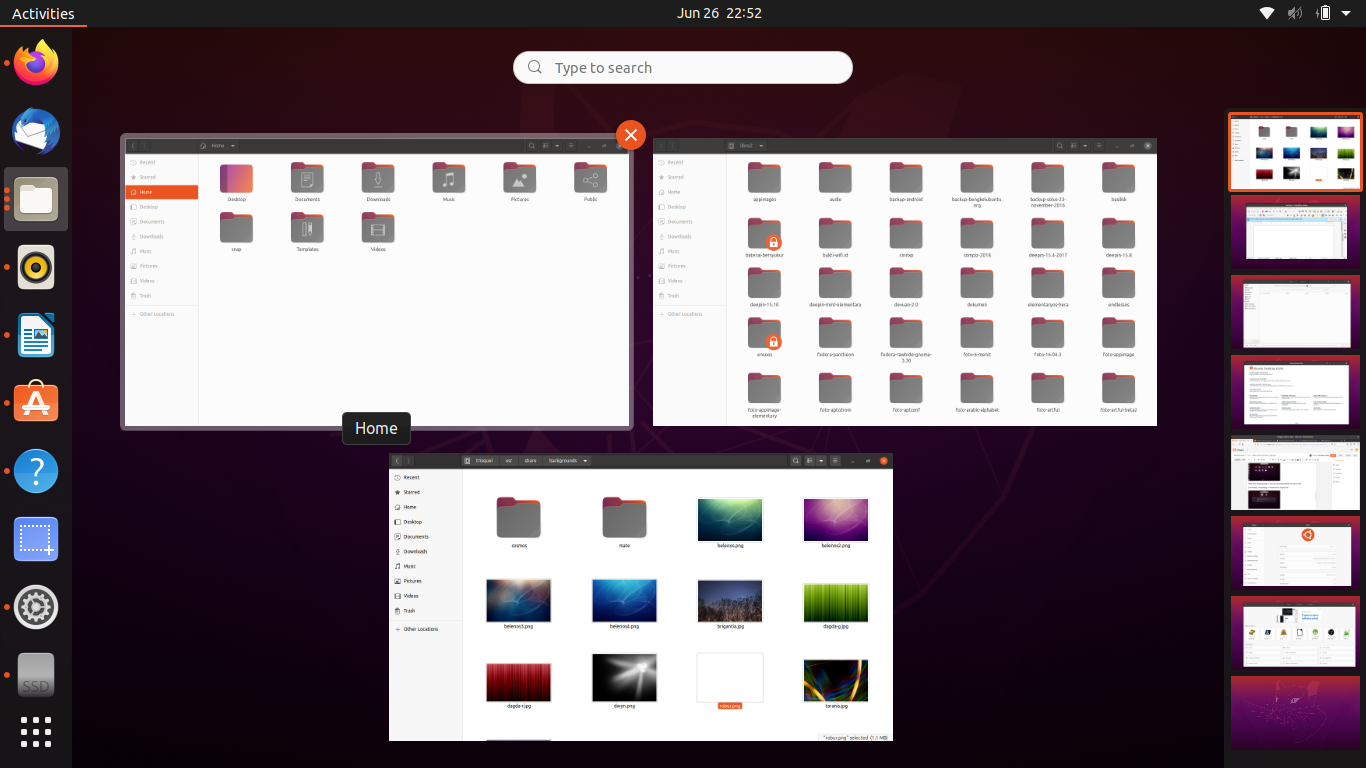Toggle list view in the backgrounds window toolbar
This screenshot has height=768, width=1366.
810,461
